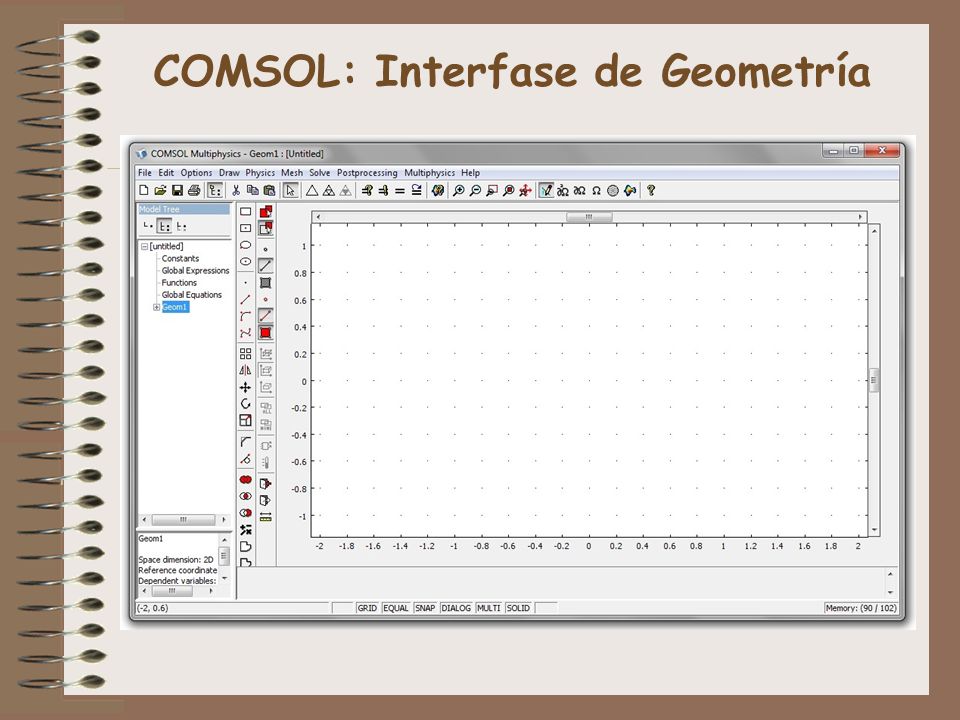Click the New model icon
Viewport: 960px width, 720px height.
pos(143,190)
